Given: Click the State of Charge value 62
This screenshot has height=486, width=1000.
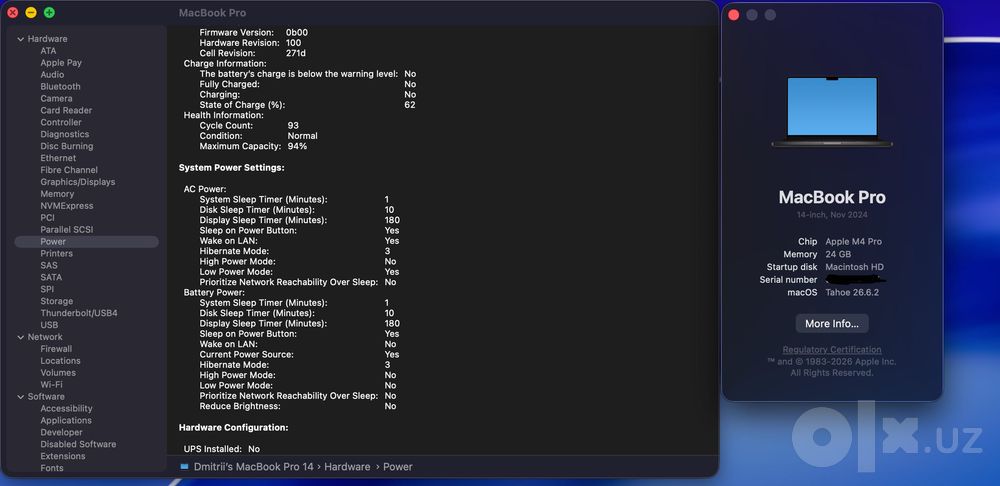Looking at the screenshot, I should [410, 105].
